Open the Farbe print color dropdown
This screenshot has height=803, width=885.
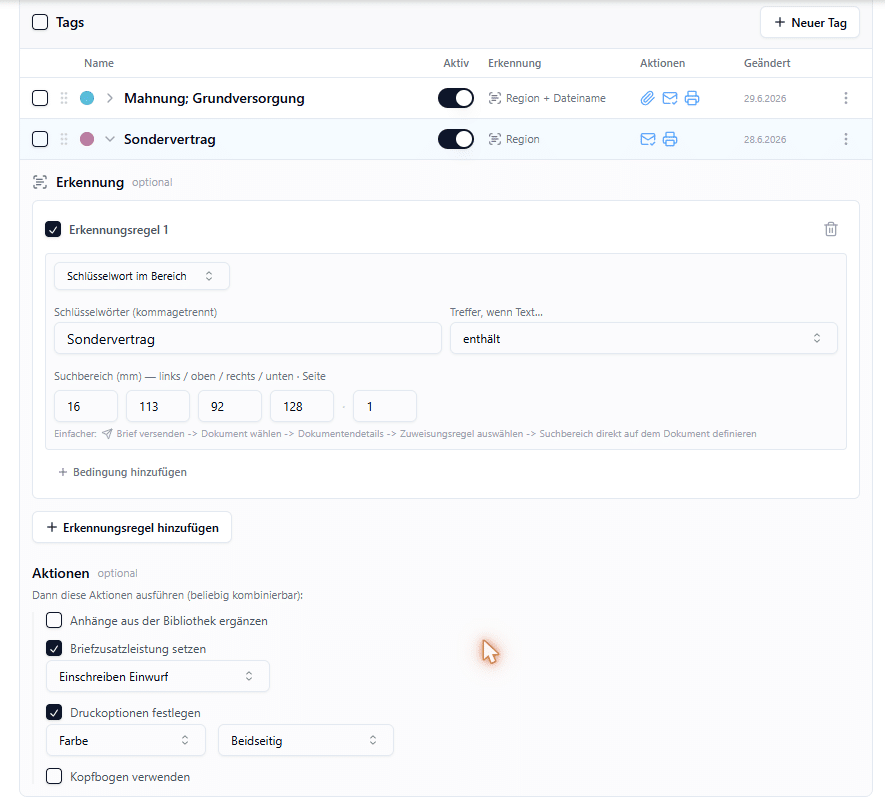click(125, 740)
